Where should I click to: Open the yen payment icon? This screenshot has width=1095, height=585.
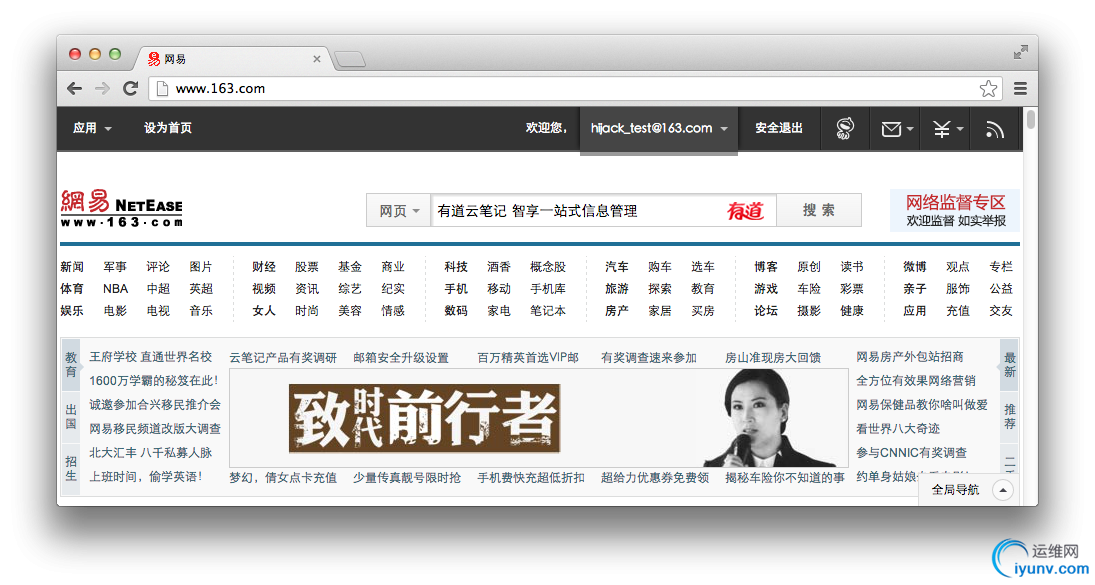click(942, 128)
